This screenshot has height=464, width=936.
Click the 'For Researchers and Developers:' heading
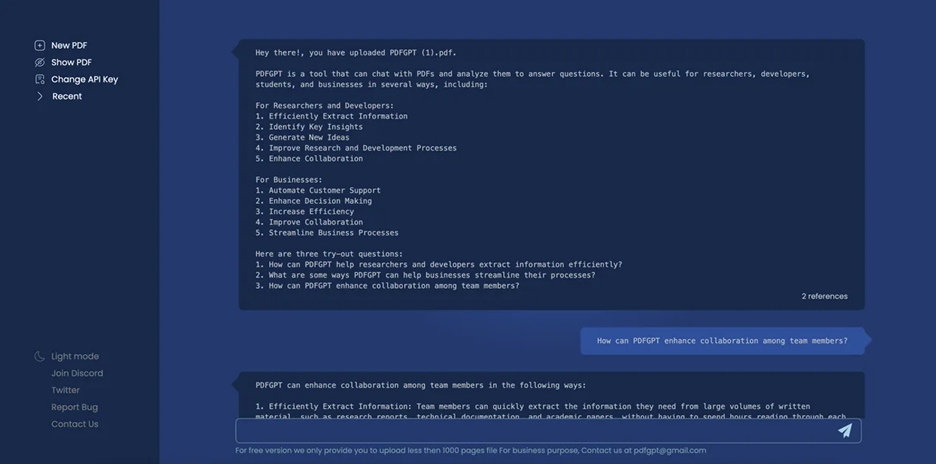[x=325, y=106]
